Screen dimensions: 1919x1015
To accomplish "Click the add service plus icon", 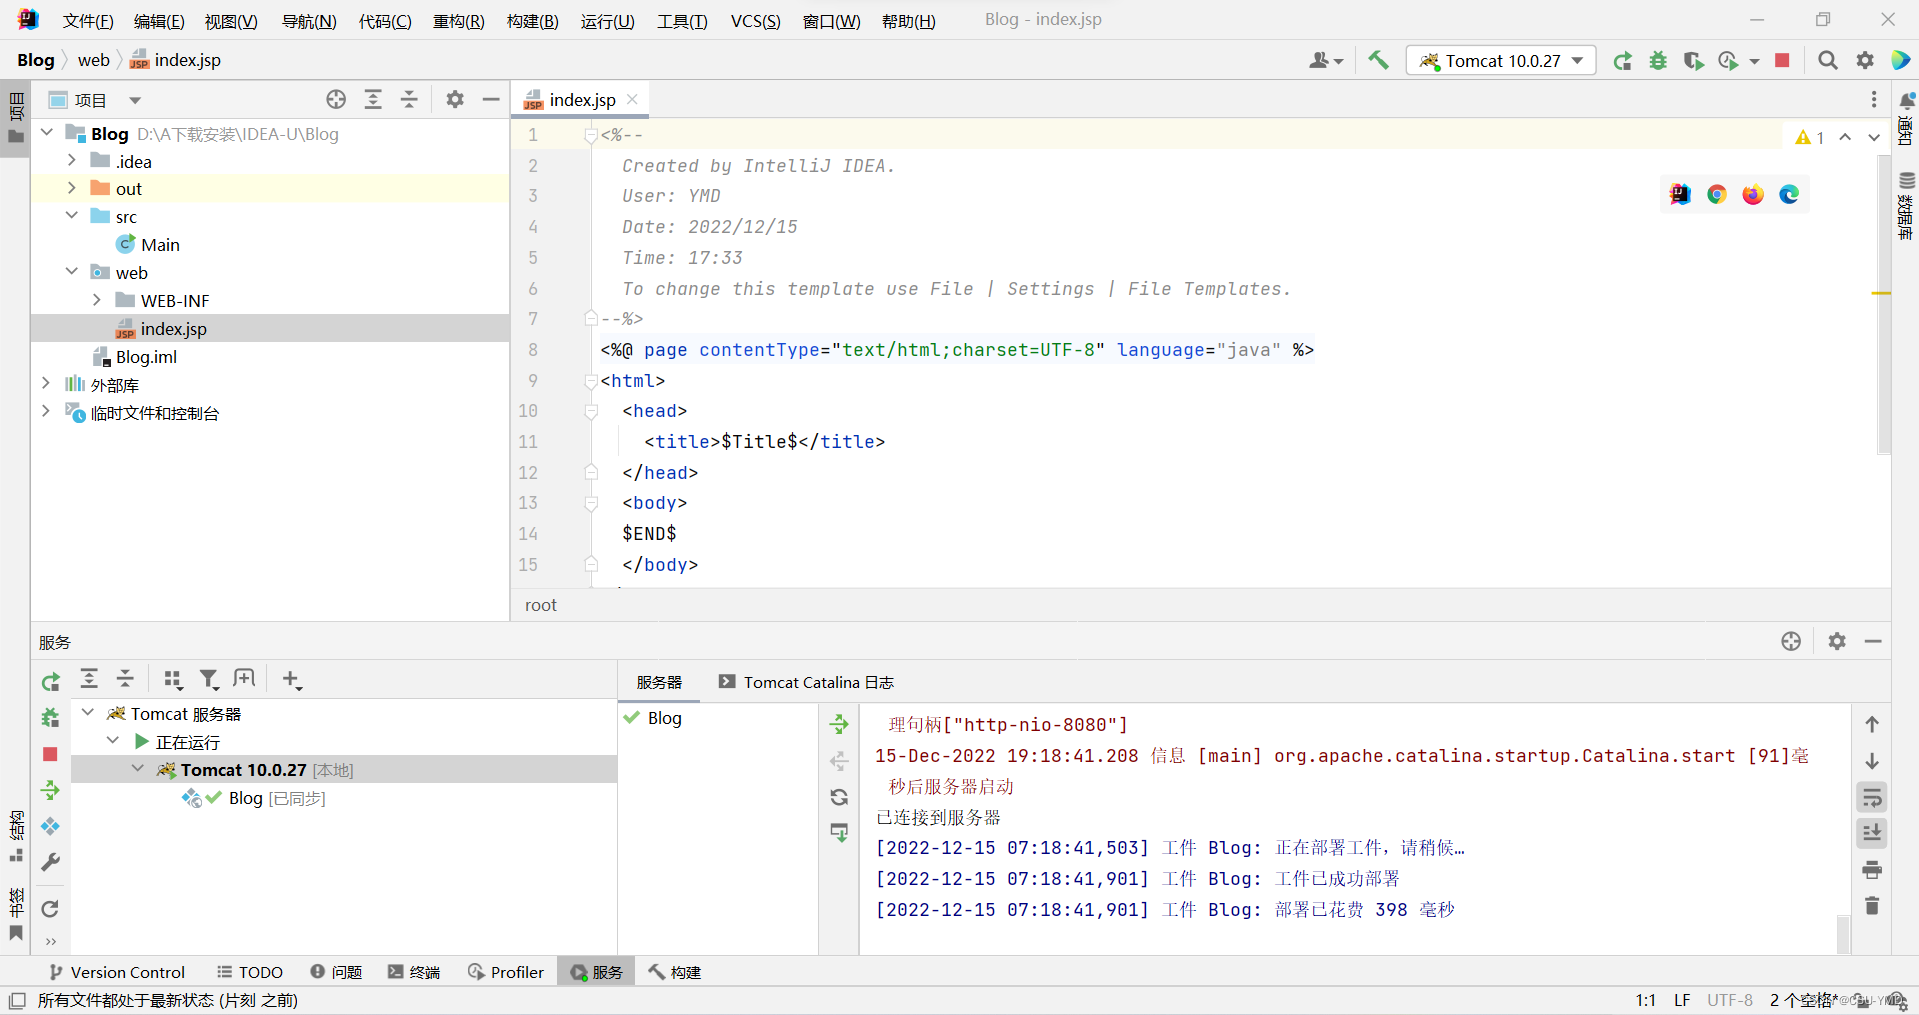I will coord(291,680).
